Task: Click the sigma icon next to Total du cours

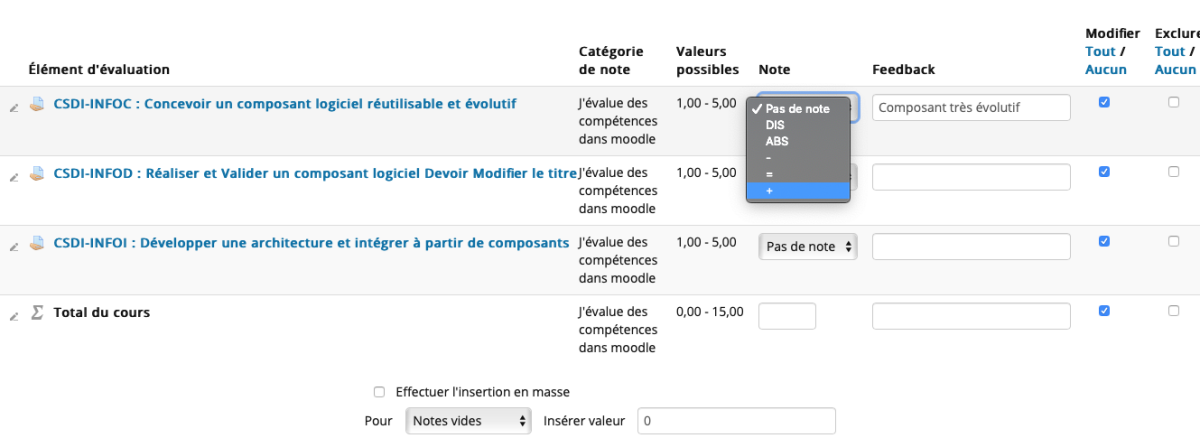Action: 37,313
